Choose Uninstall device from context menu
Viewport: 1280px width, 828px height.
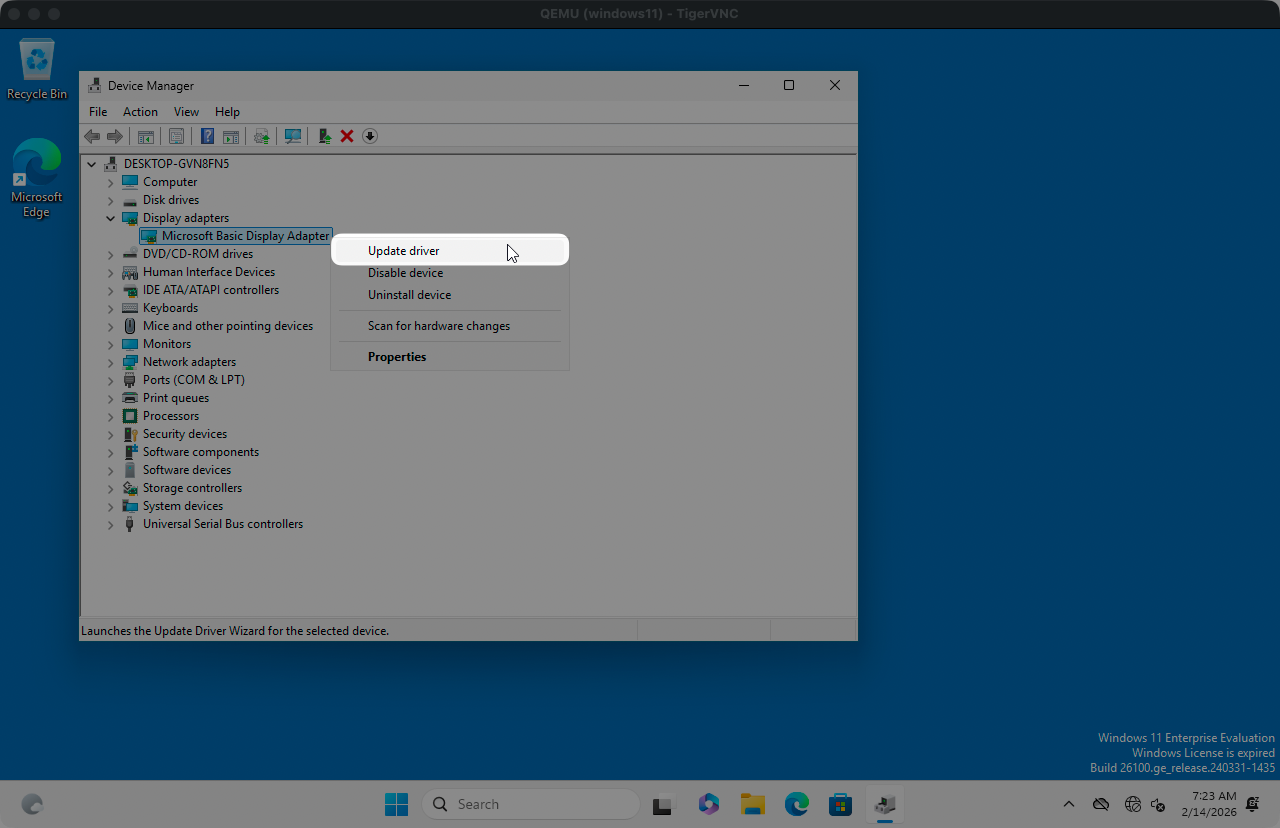(409, 295)
